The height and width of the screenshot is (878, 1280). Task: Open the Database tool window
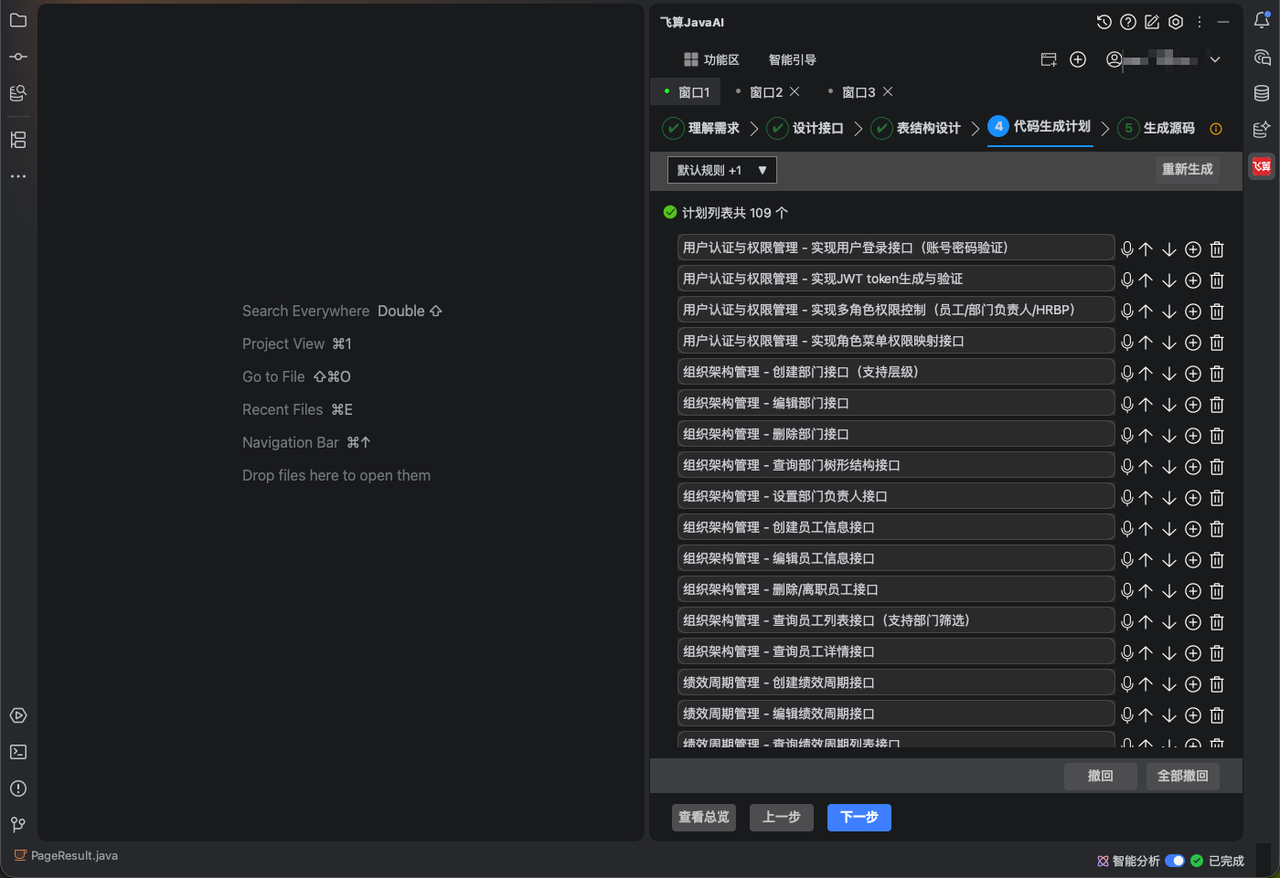pos(1262,93)
